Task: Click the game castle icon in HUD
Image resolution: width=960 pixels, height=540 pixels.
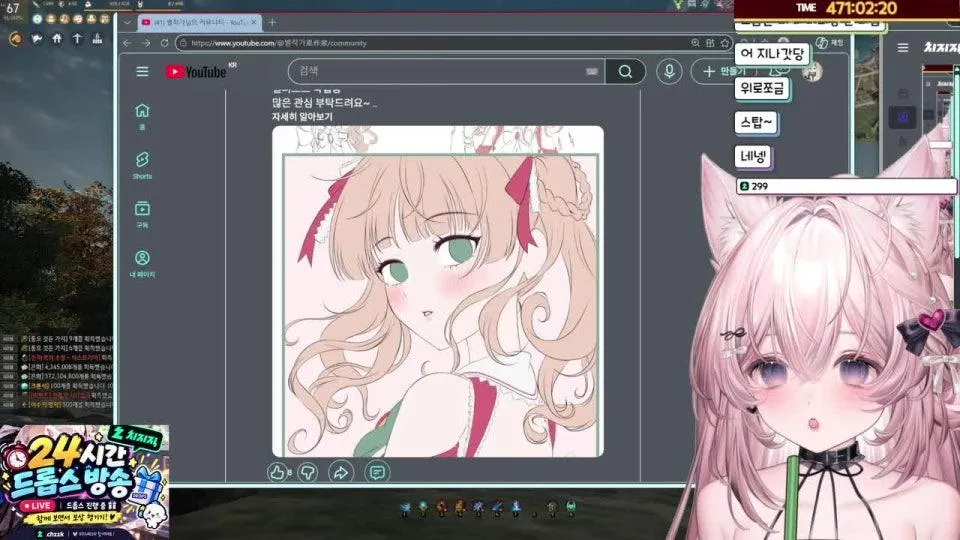Action: point(97,39)
